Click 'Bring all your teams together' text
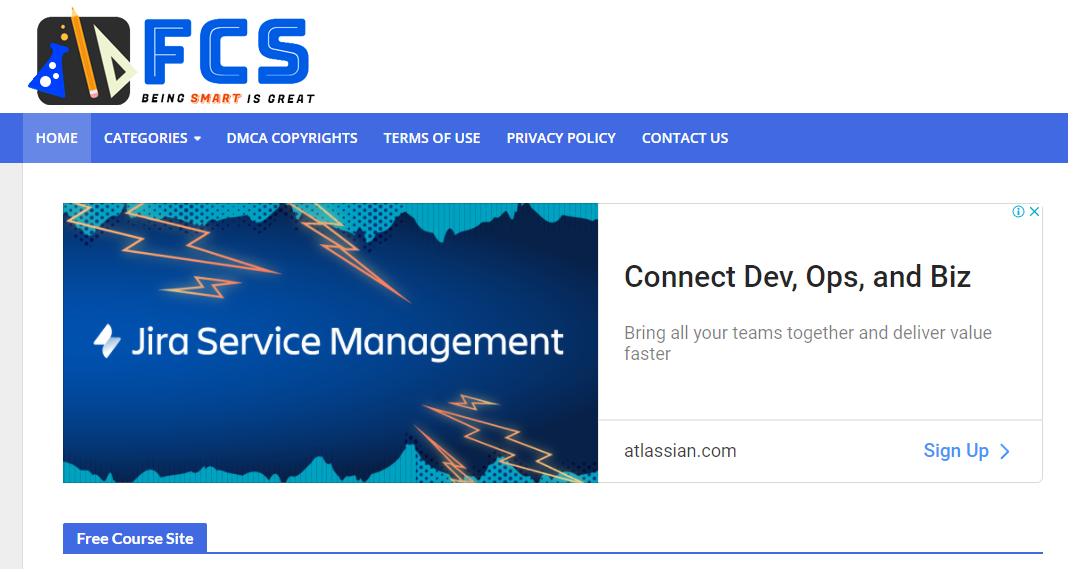The image size is (1068, 569). pyautogui.click(x=808, y=343)
